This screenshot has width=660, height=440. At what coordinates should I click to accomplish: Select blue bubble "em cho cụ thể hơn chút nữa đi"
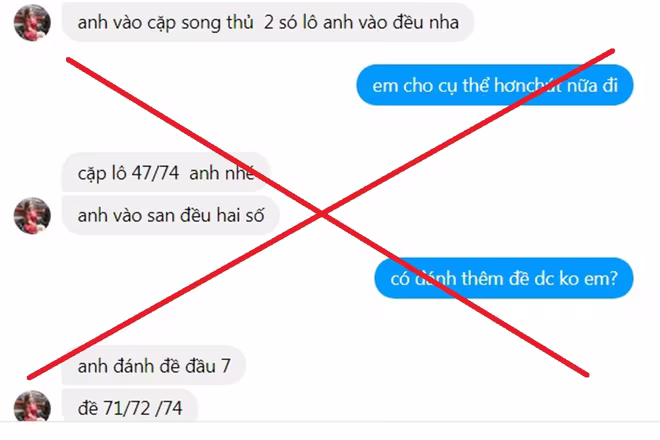coord(495,85)
